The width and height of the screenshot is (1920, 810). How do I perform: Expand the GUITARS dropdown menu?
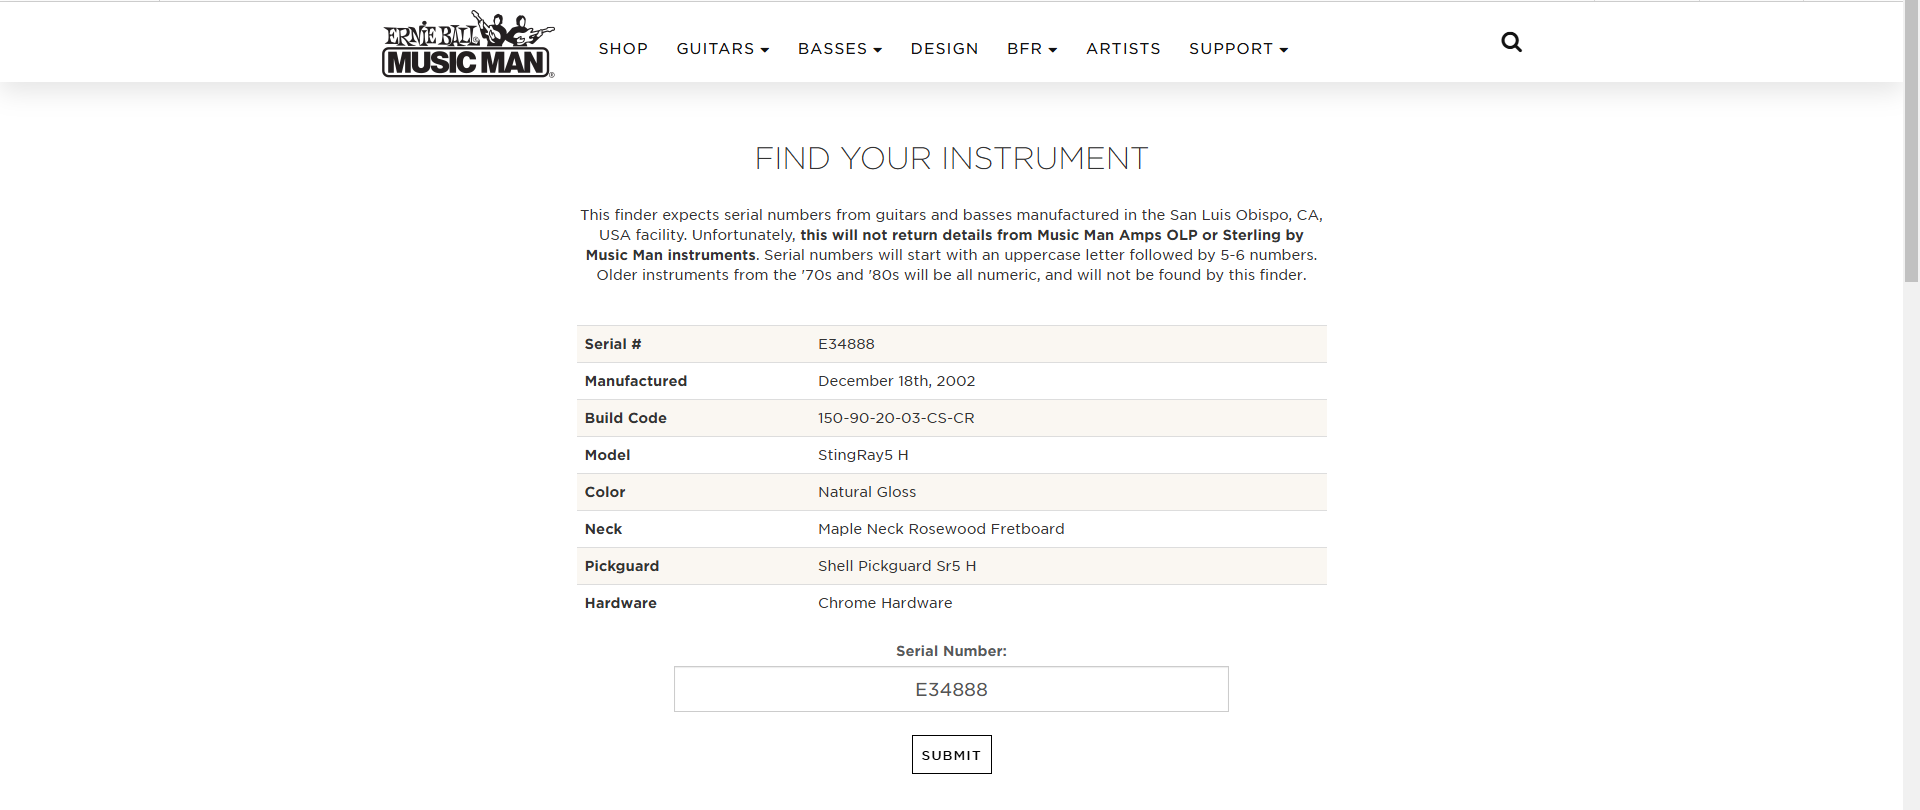[x=722, y=49]
